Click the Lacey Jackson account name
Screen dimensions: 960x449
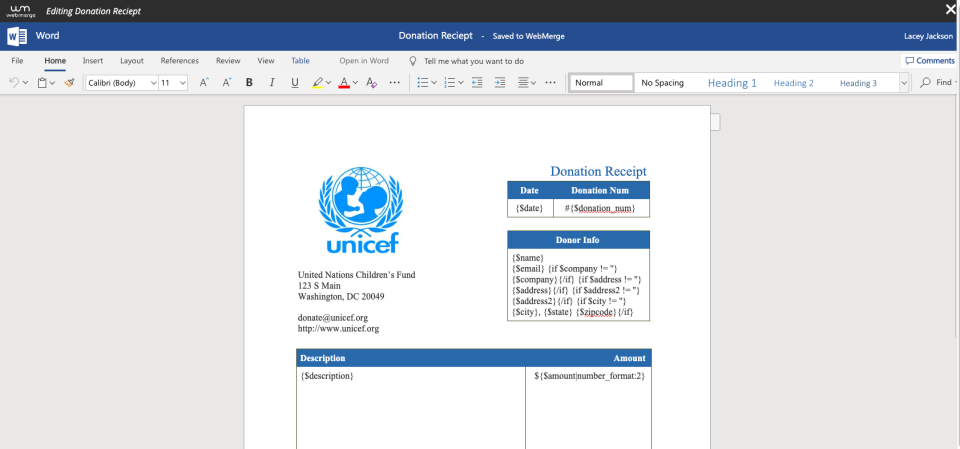[x=928, y=36]
